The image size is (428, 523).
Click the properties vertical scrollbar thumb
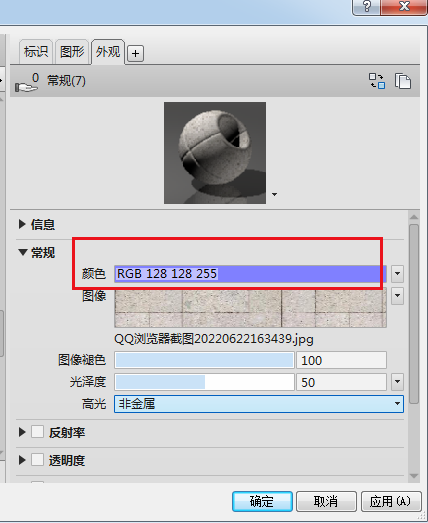pyautogui.click(x=414, y=314)
